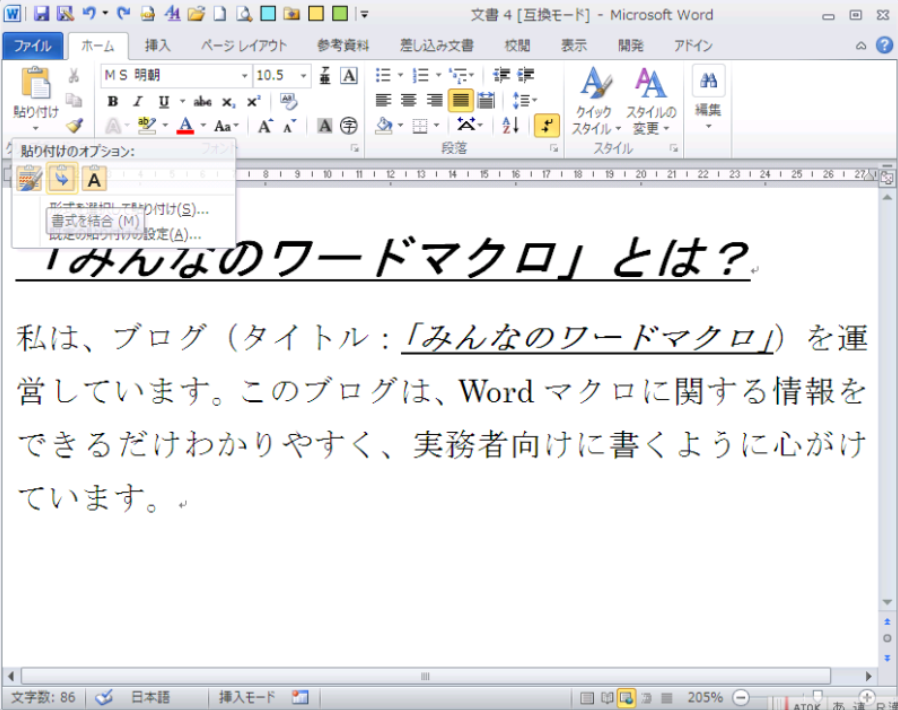Click 挿入モード in the status bar
898x710 pixels.
coord(250,697)
